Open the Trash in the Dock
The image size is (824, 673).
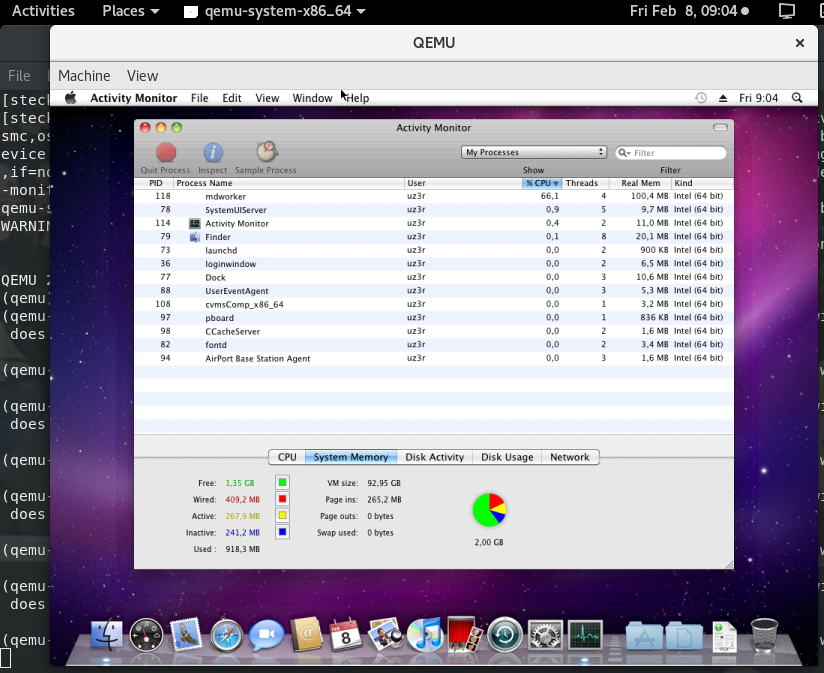(x=764, y=635)
